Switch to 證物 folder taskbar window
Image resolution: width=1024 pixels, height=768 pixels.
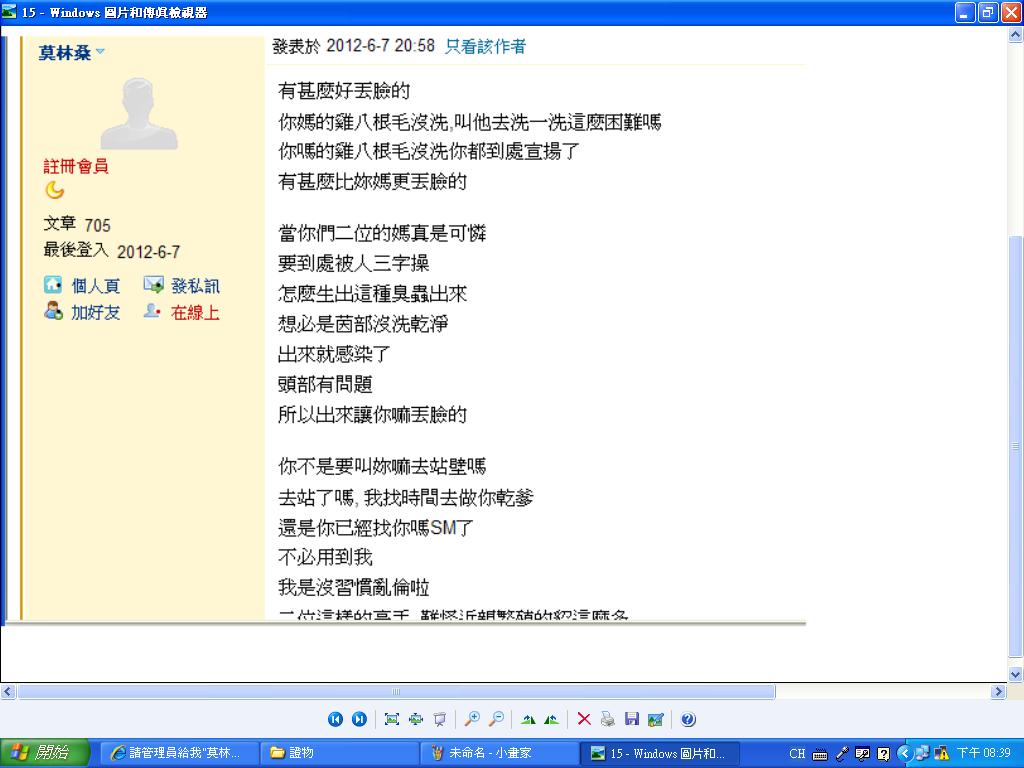pyautogui.click(x=340, y=753)
